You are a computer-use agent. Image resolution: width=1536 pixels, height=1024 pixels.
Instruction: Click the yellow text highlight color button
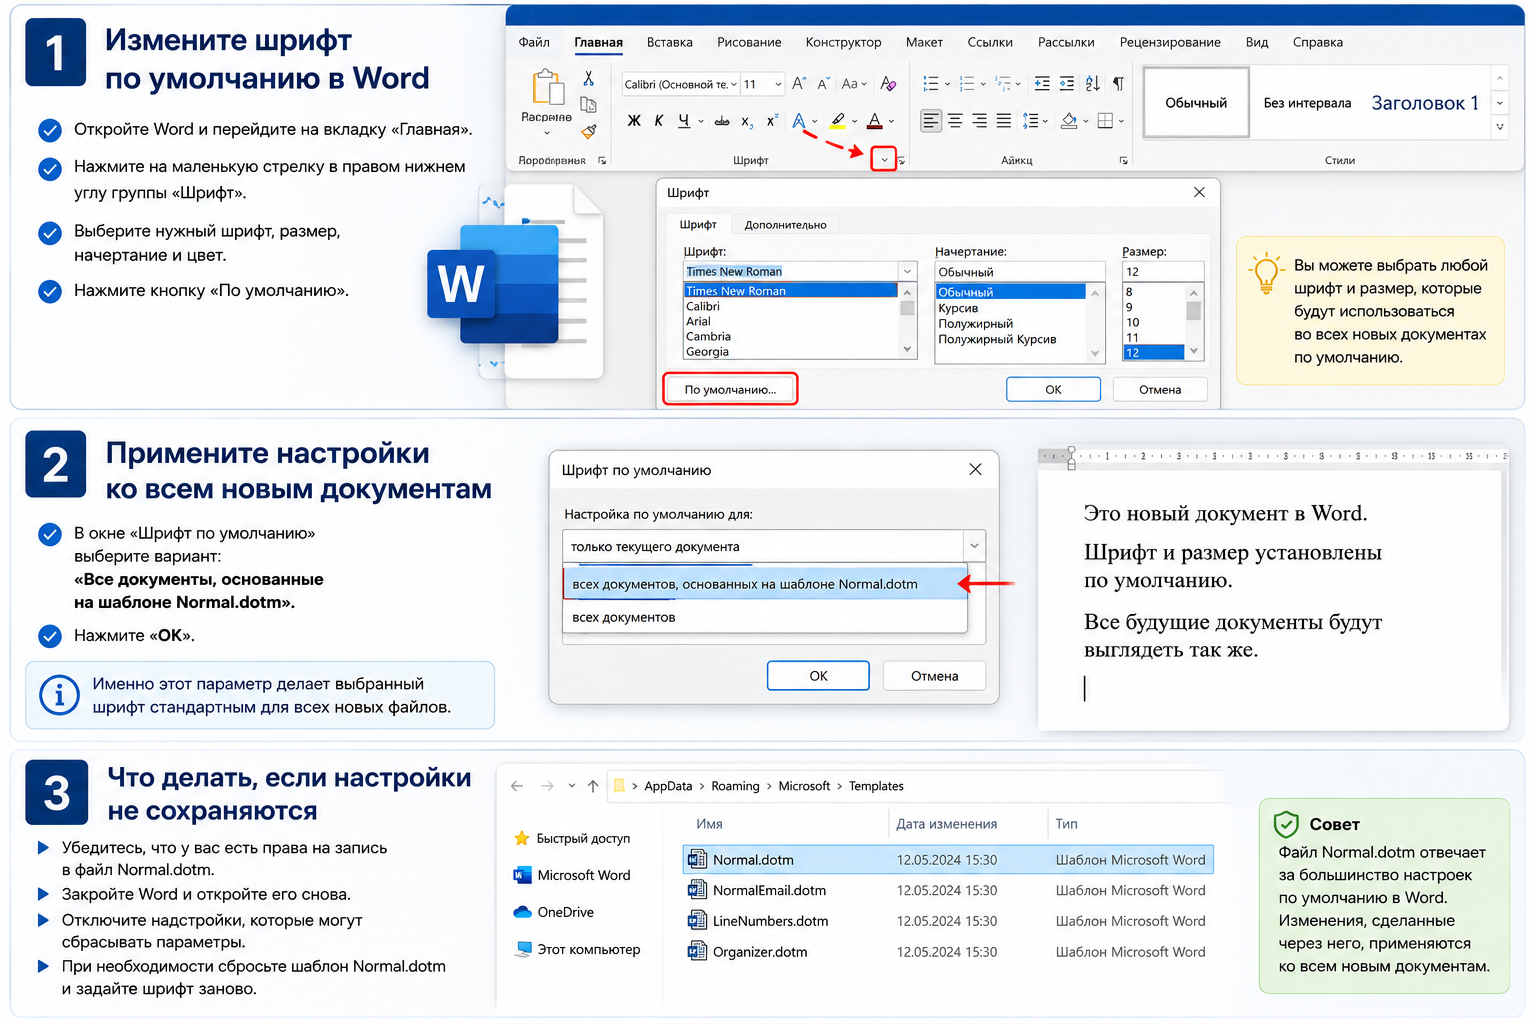coord(838,121)
